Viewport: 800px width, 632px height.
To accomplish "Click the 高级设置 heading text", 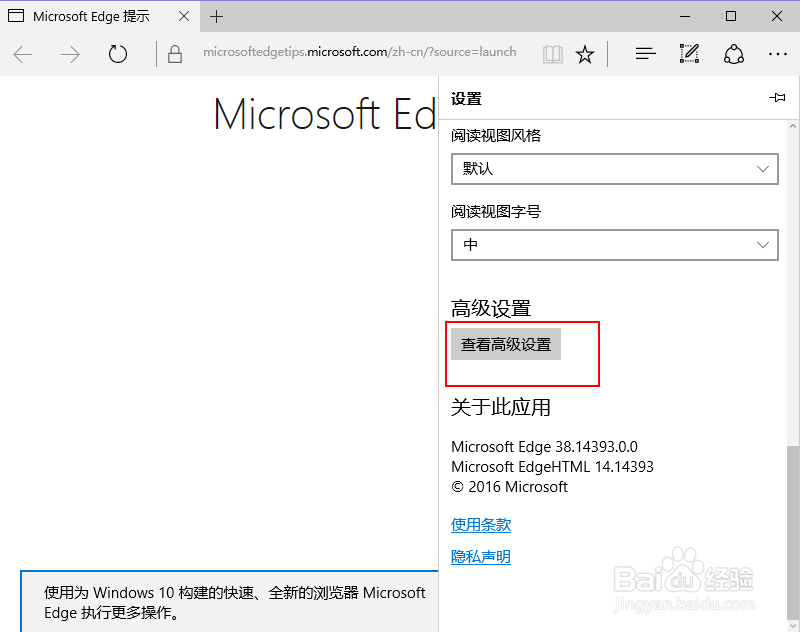I will pos(491,308).
